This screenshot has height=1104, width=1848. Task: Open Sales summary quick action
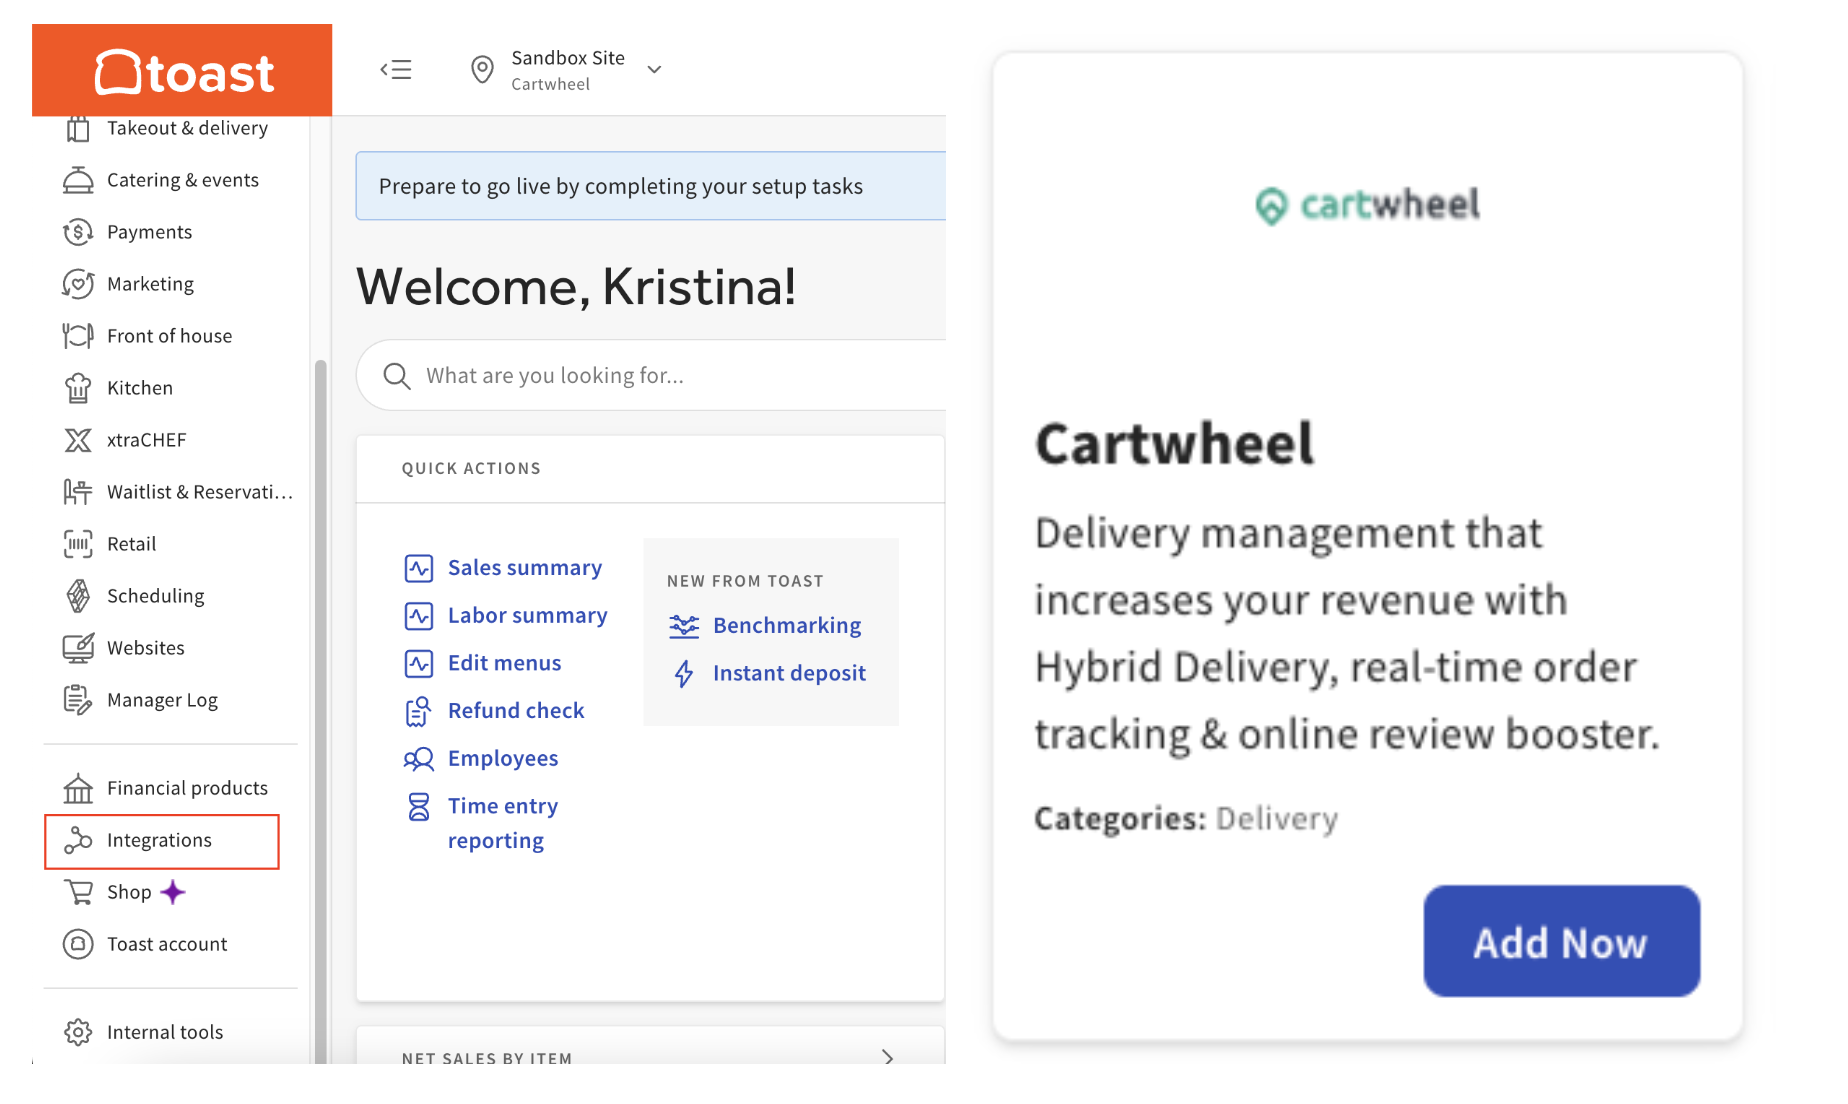click(x=525, y=568)
